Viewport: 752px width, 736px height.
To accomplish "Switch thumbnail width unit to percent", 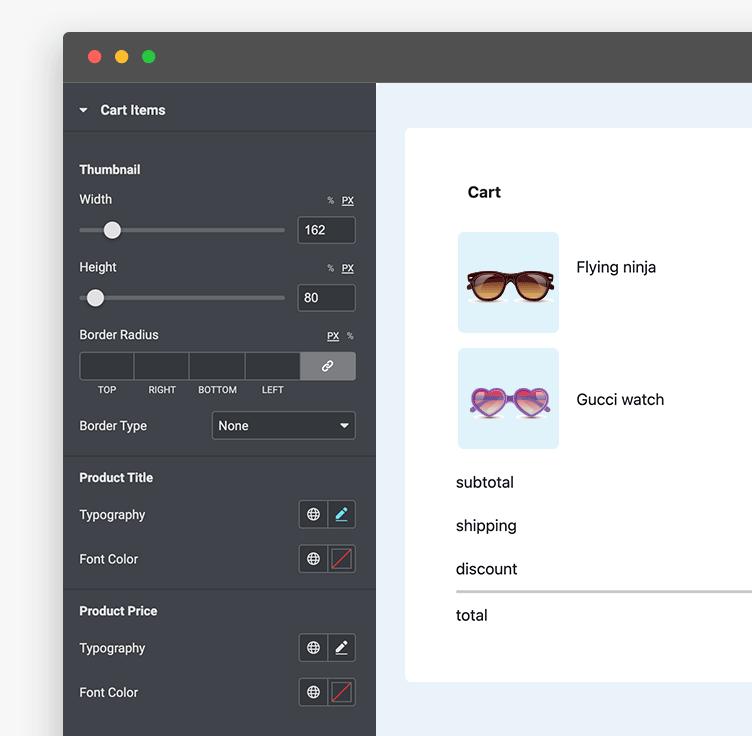I will (330, 201).
